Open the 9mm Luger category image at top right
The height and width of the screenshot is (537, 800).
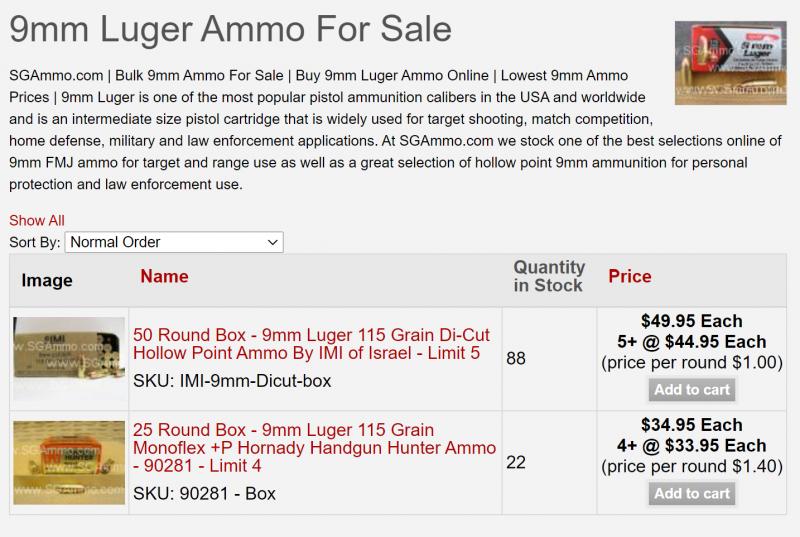[x=731, y=63]
